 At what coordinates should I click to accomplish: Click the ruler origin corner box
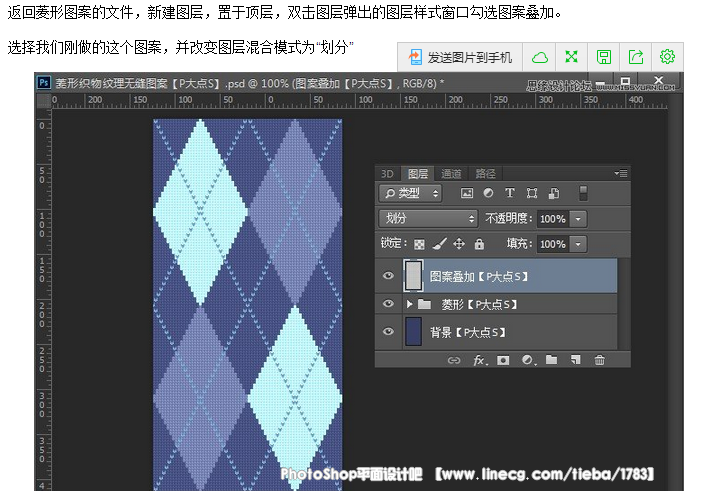[44, 100]
